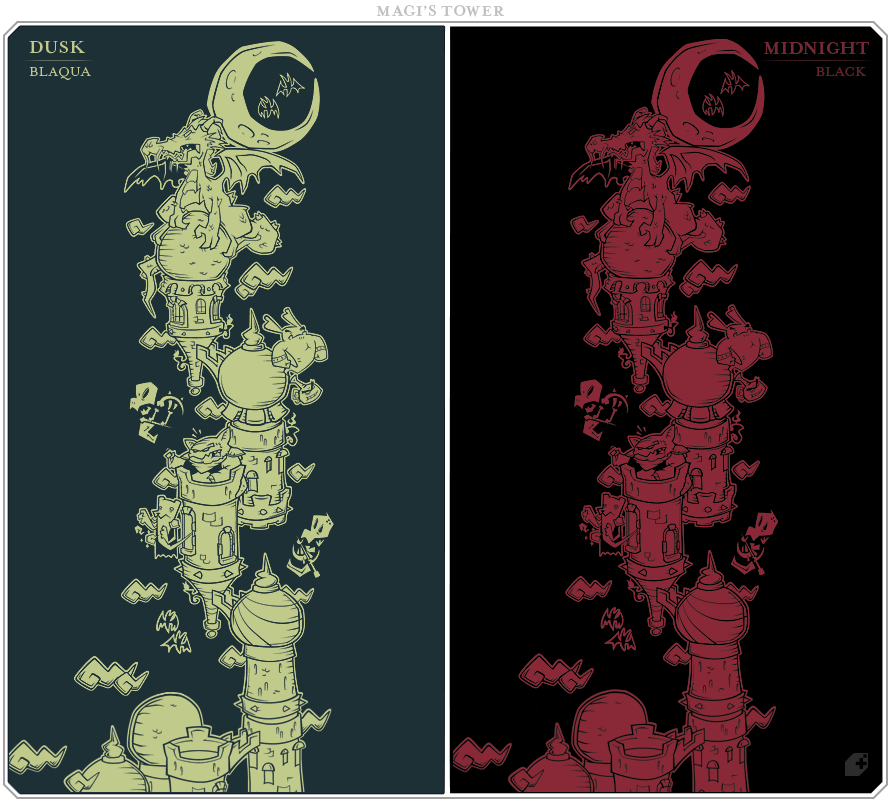
Task: Select the DUSK colorway title
Action: [x=57, y=48]
